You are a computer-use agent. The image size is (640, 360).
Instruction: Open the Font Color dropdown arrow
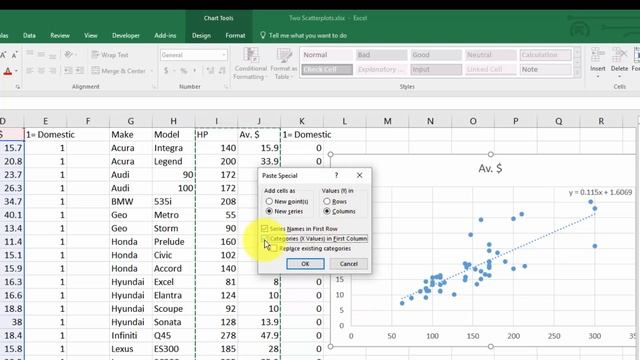pyautogui.click(x=16, y=71)
